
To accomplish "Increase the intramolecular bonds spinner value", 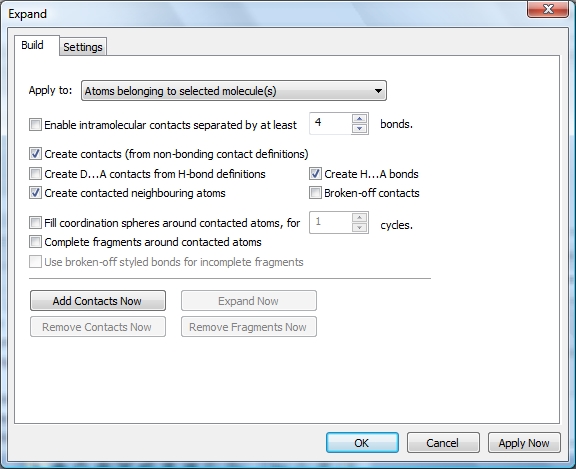I will [x=359, y=119].
